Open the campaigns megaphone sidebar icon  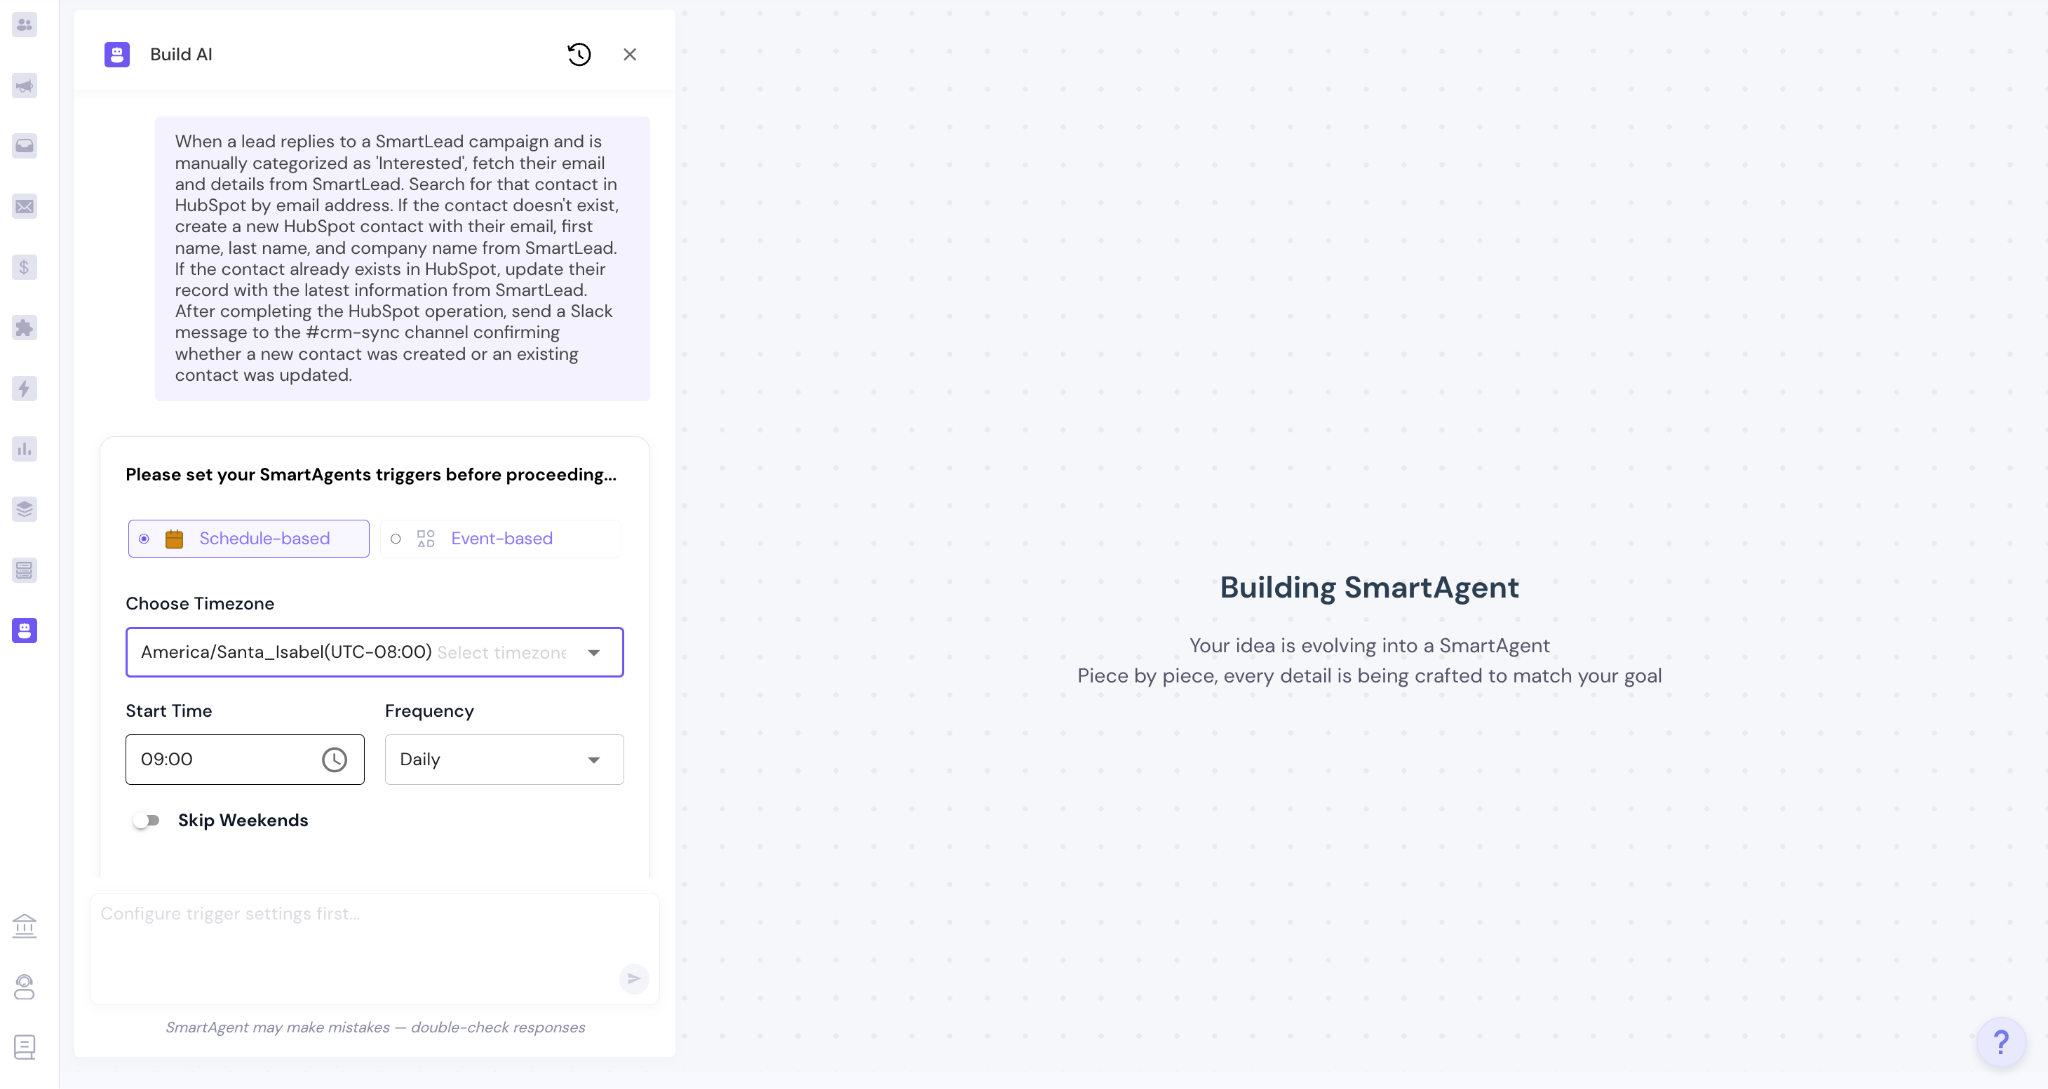(x=24, y=86)
